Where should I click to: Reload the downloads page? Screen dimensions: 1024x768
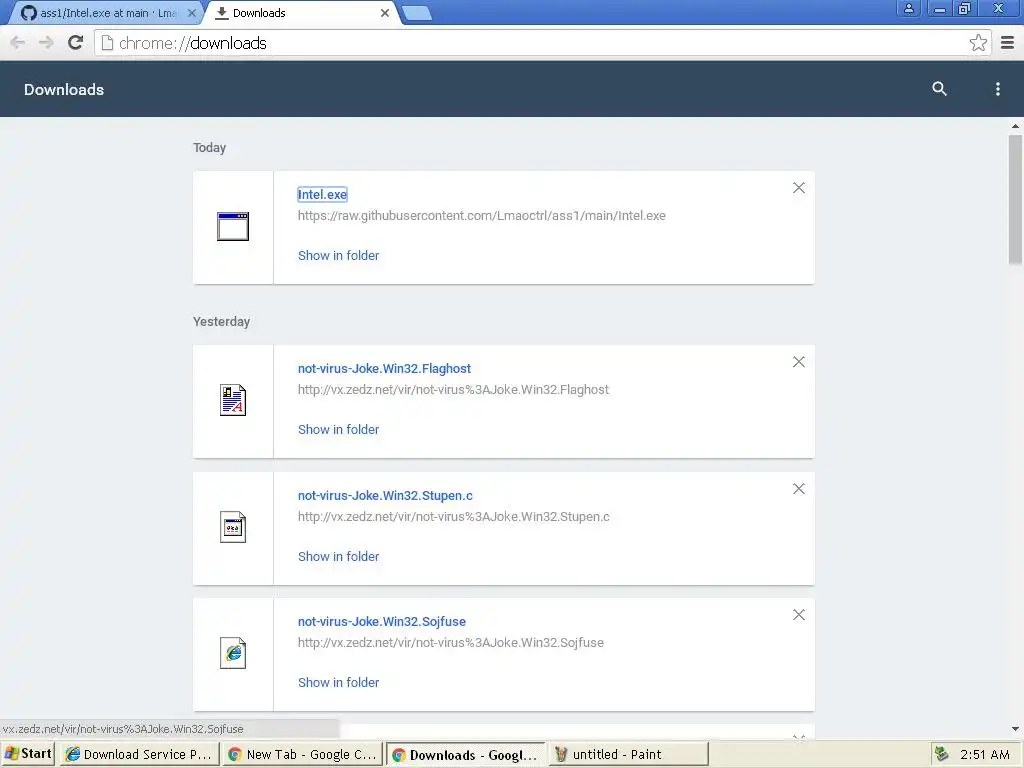click(76, 43)
